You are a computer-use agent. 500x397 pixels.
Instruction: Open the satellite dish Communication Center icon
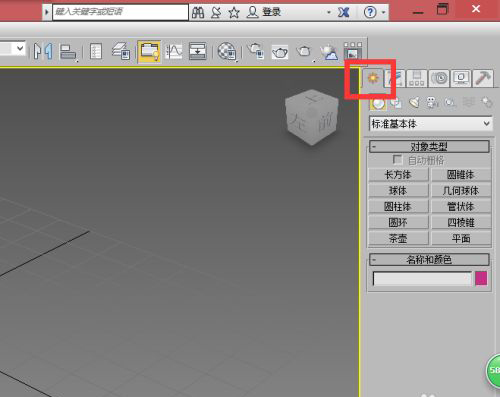coord(216,13)
